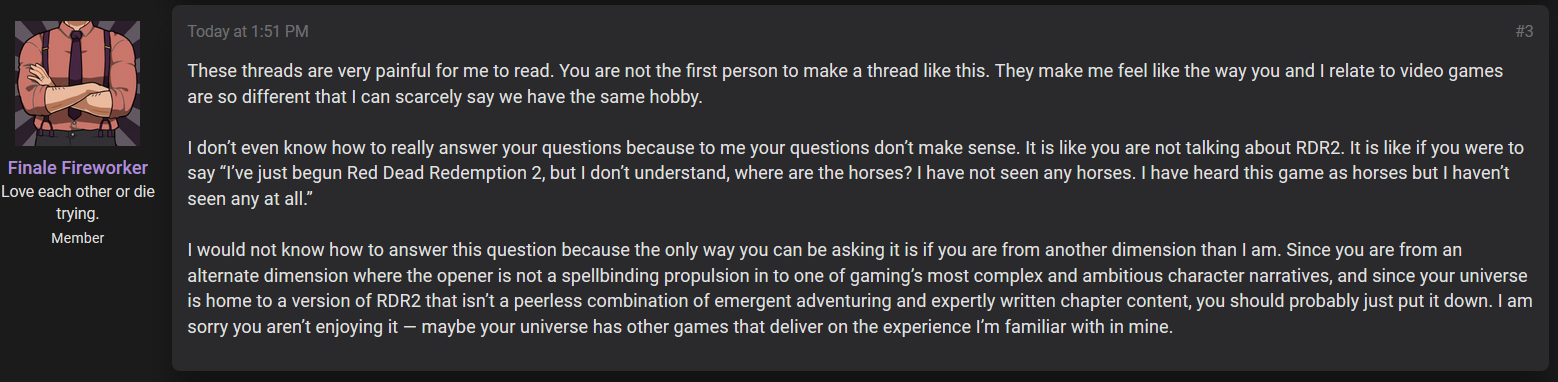
Task: Click the user title "Love each other or die trying."
Action: pyautogui.click(x=78, y=203)
